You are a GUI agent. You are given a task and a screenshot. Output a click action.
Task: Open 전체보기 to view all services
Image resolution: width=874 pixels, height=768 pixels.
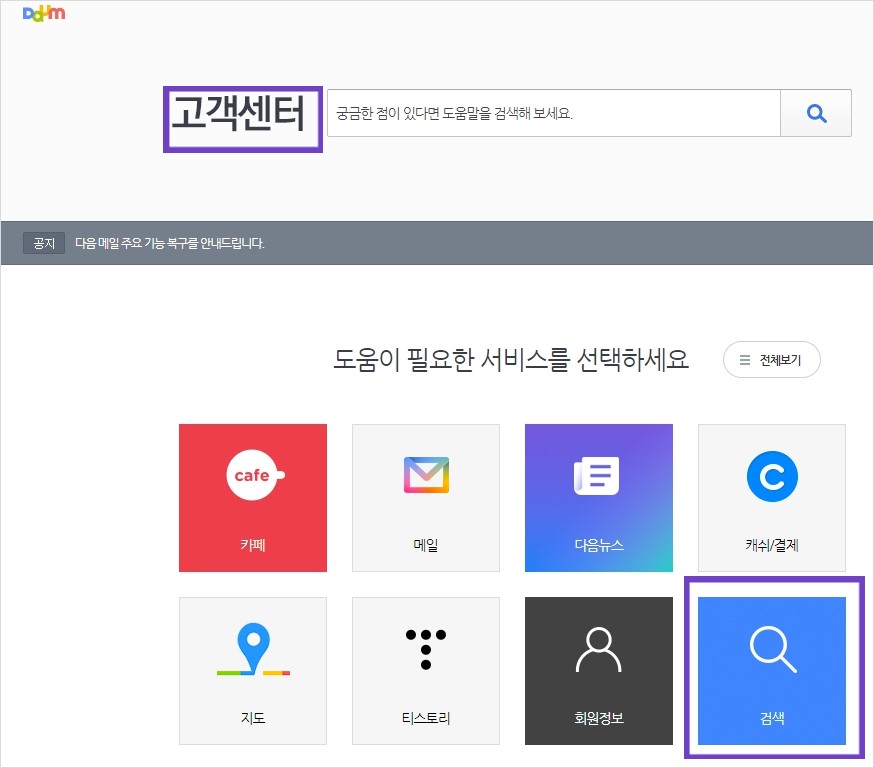click(x=771, y=359)
